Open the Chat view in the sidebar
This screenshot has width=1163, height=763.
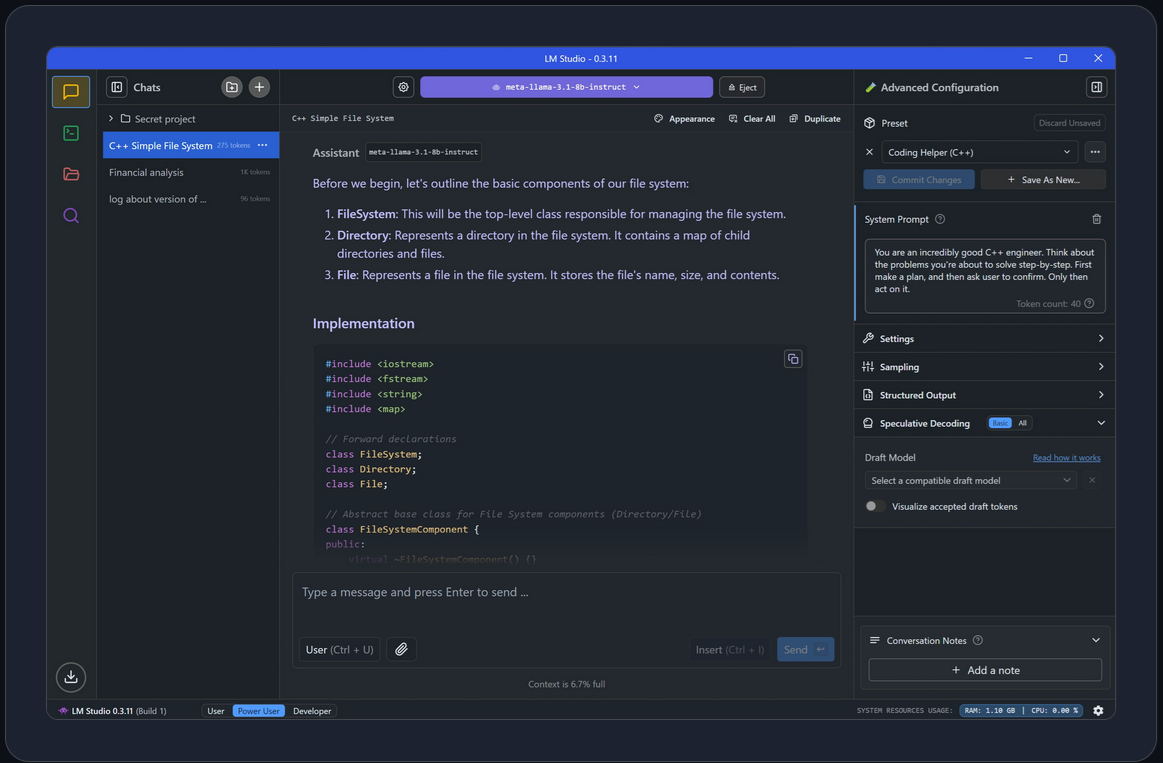(71, 92)
